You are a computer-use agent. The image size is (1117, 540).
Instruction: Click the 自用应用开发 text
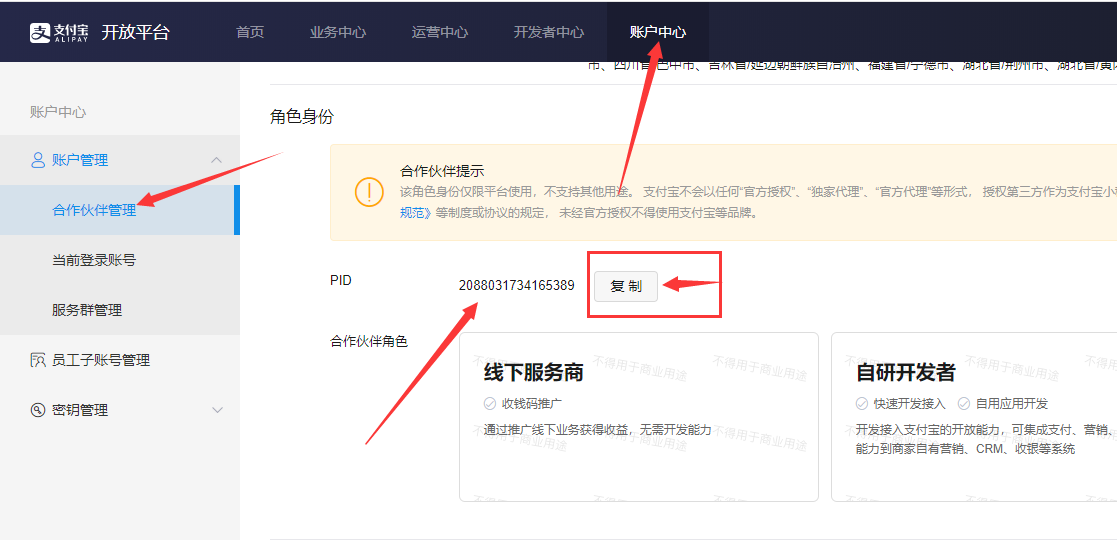point(1012,404)
